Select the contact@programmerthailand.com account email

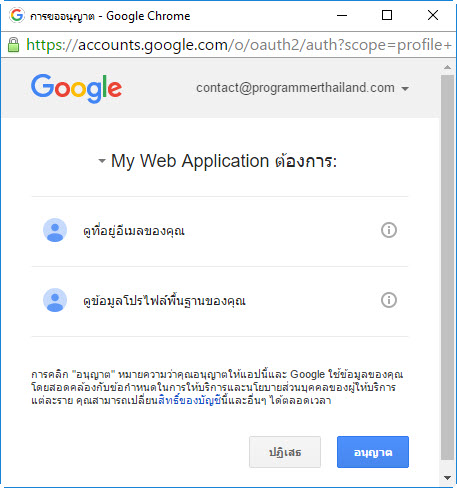[295, 88]
